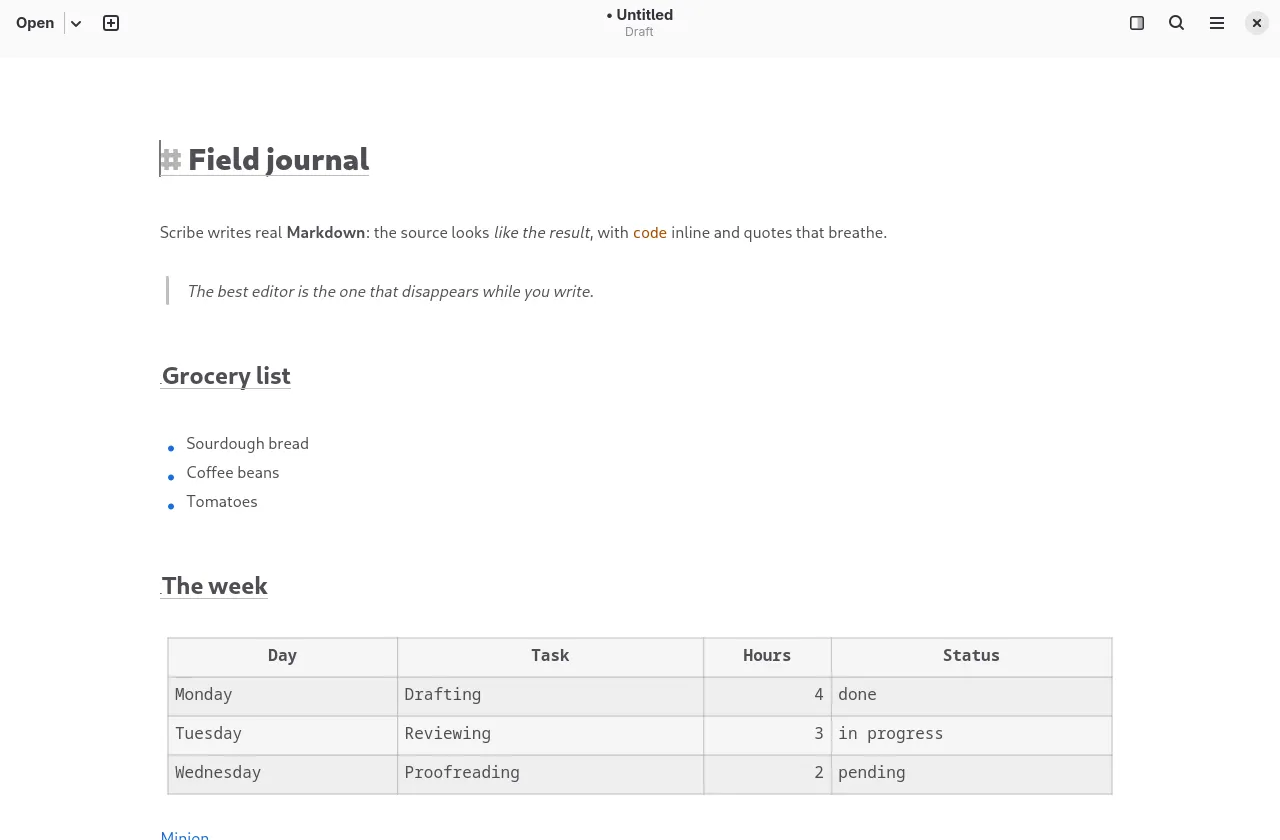
Task: Click the Sourdough bread list item
Action: 247,443
